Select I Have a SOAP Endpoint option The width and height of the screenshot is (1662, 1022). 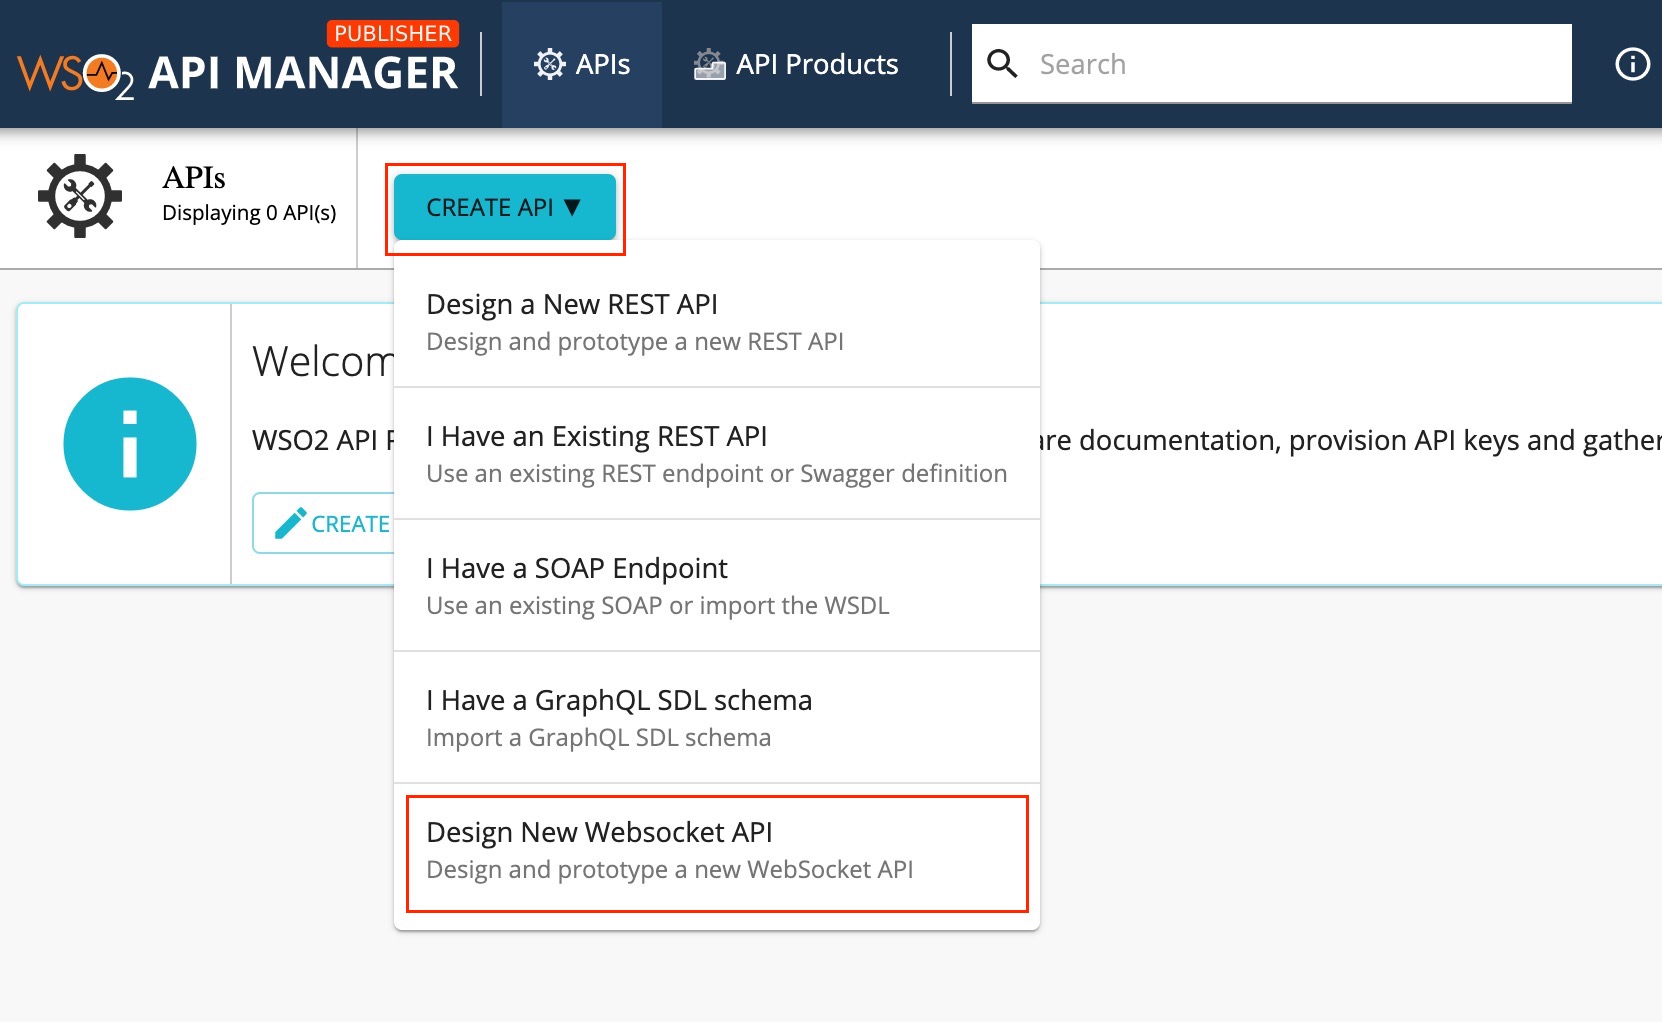tap(576, 568)
